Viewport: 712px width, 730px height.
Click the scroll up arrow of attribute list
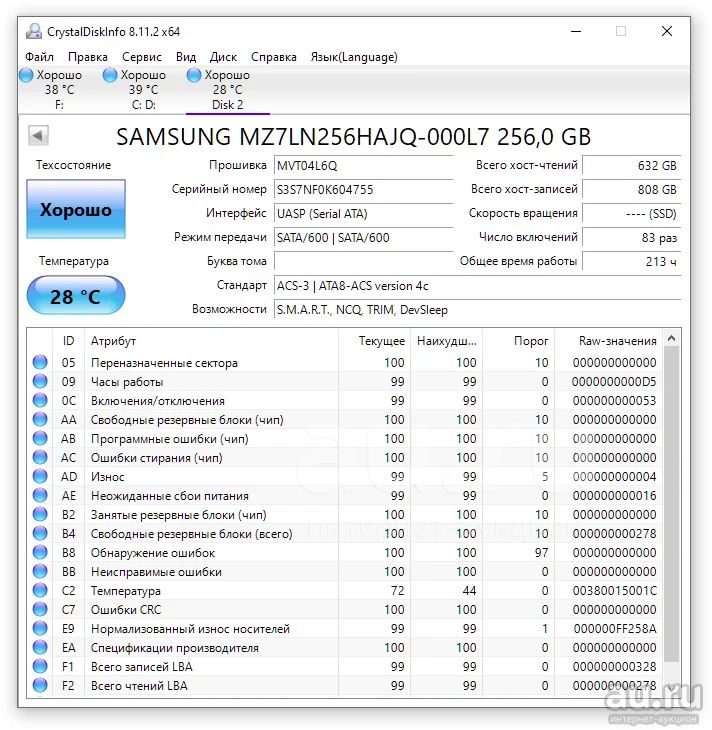tap(671, 338)
